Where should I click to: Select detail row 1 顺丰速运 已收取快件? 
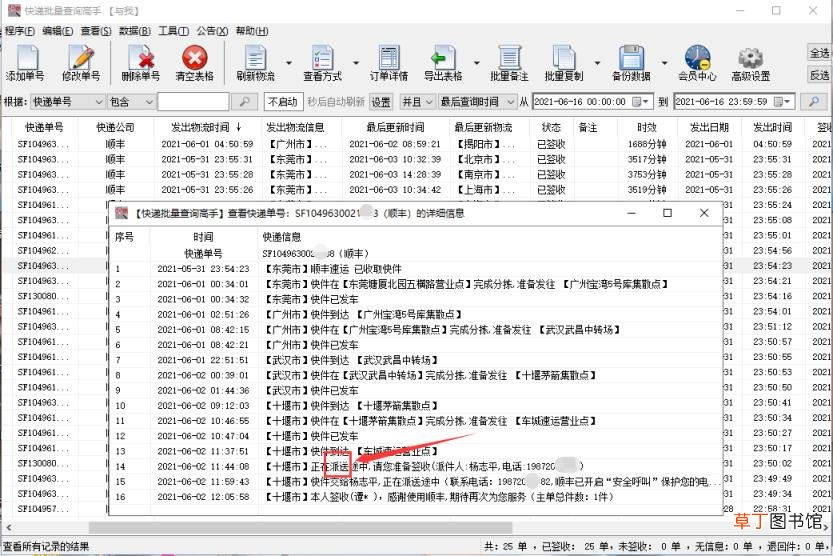pos(415,269)
